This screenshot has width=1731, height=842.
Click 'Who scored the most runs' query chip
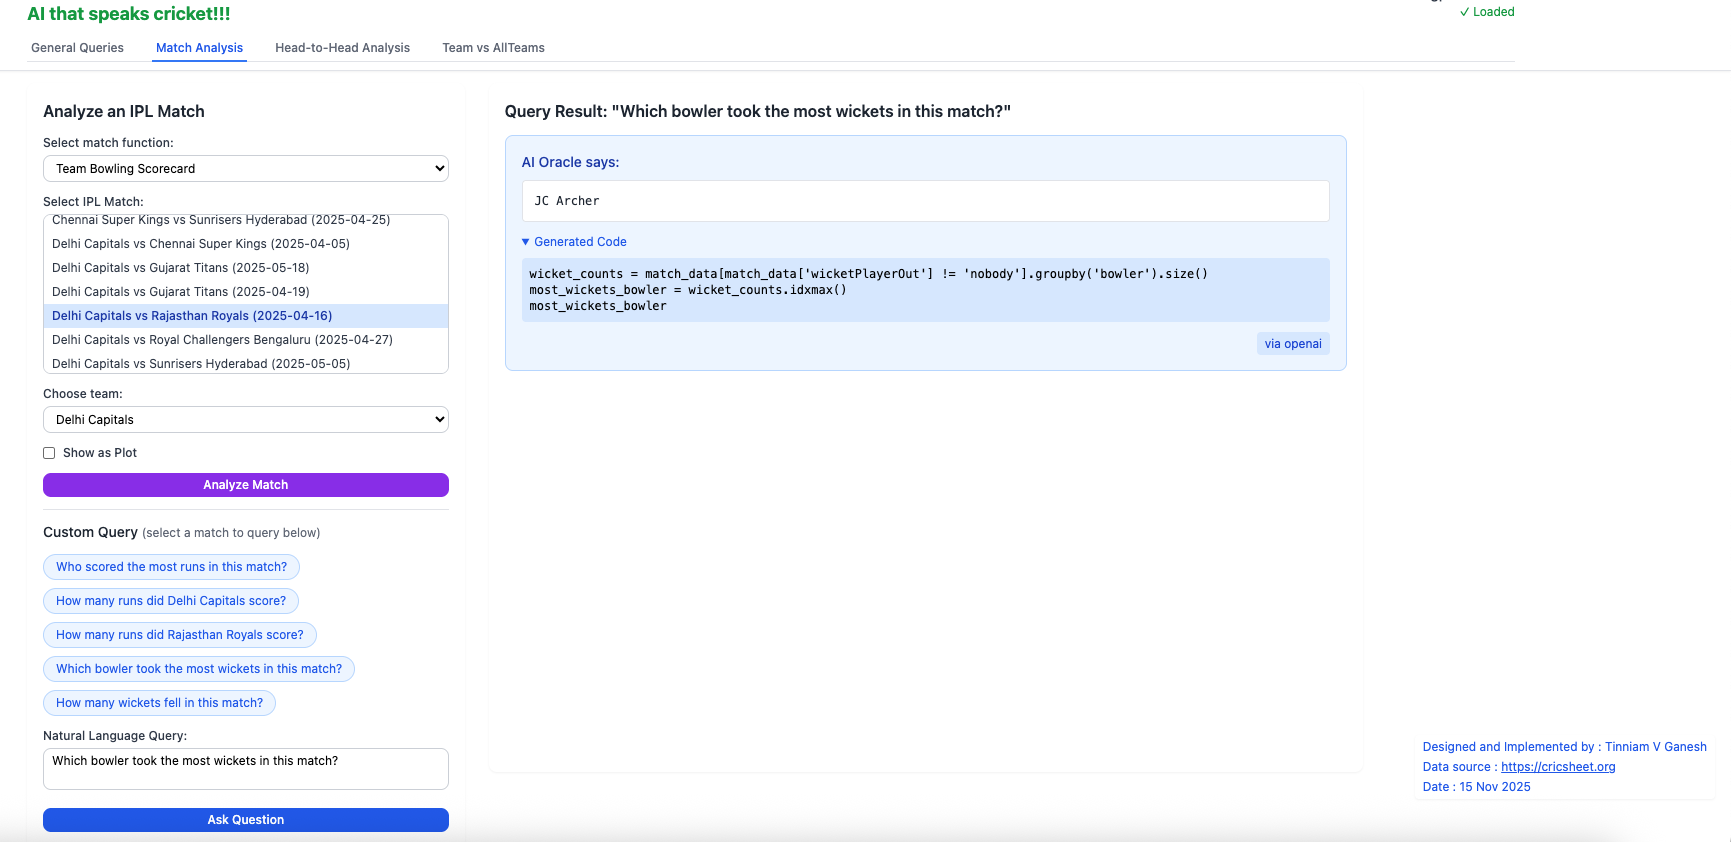click(171, 567)
